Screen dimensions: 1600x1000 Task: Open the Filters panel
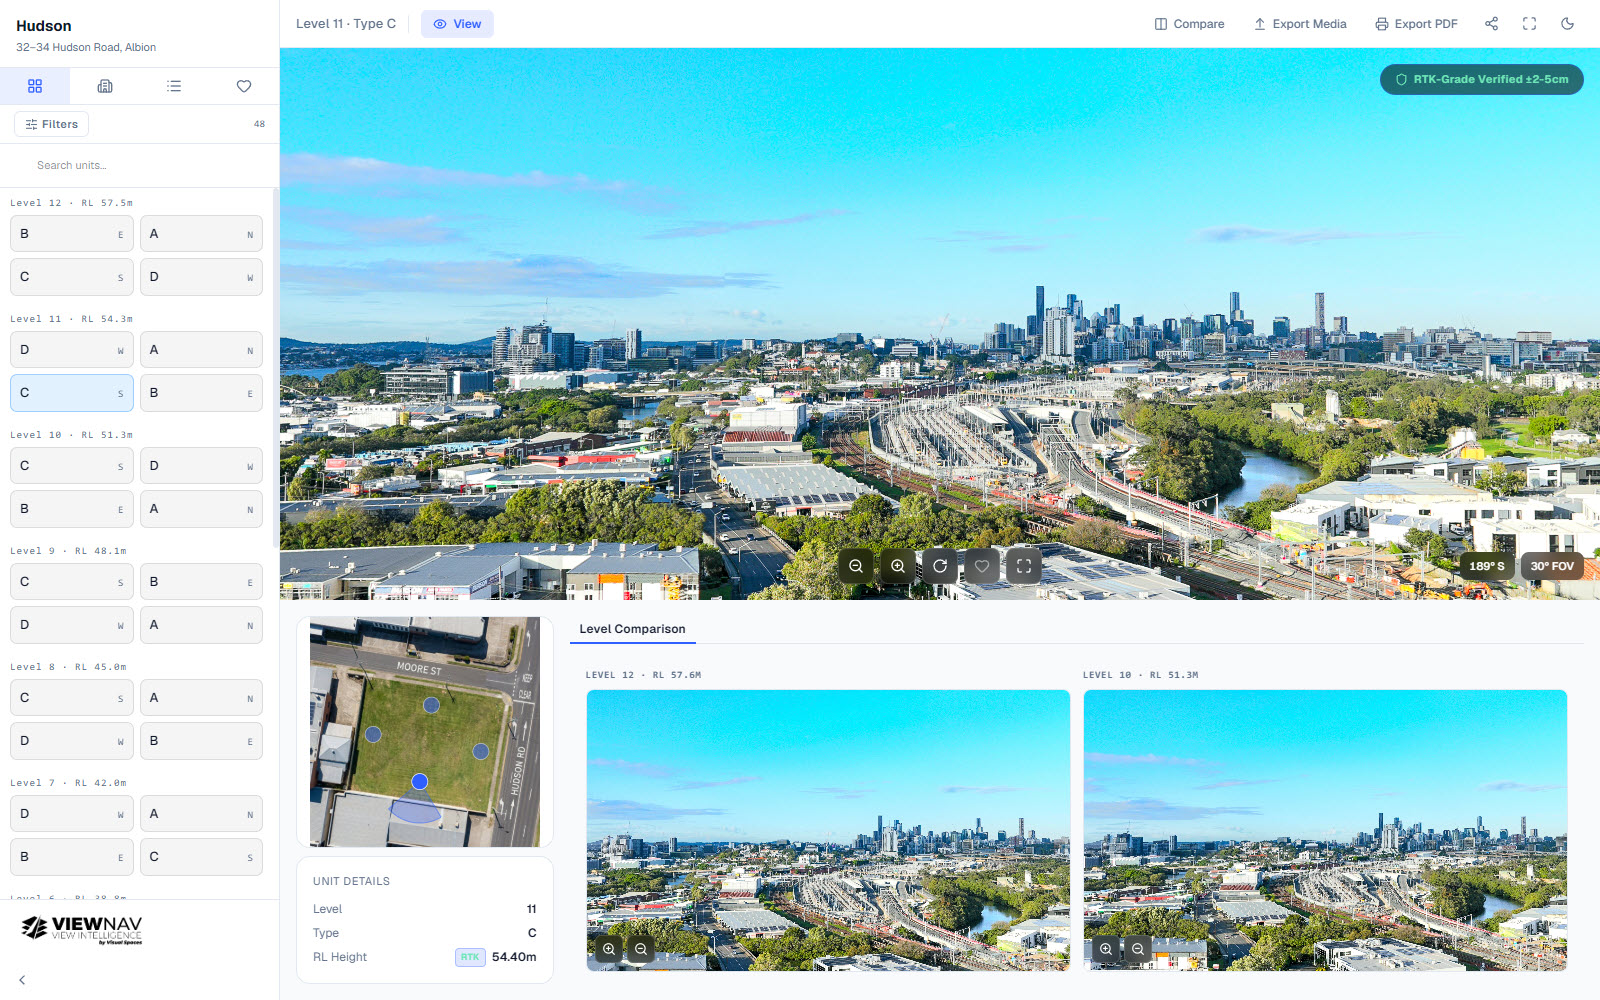coord(52,124)
